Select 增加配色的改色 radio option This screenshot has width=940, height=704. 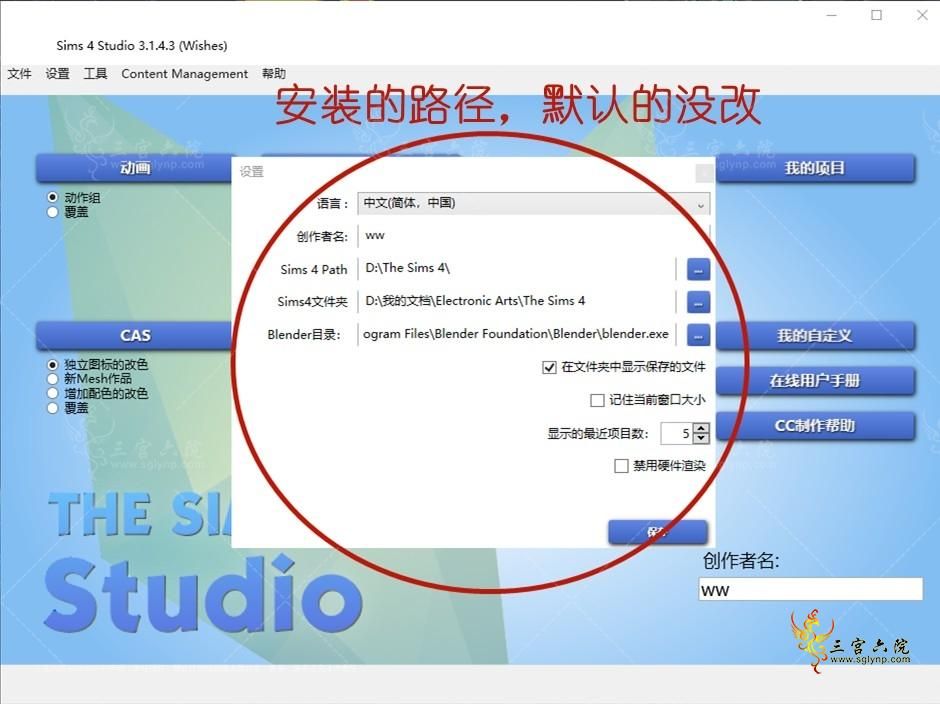coord(53,393)
